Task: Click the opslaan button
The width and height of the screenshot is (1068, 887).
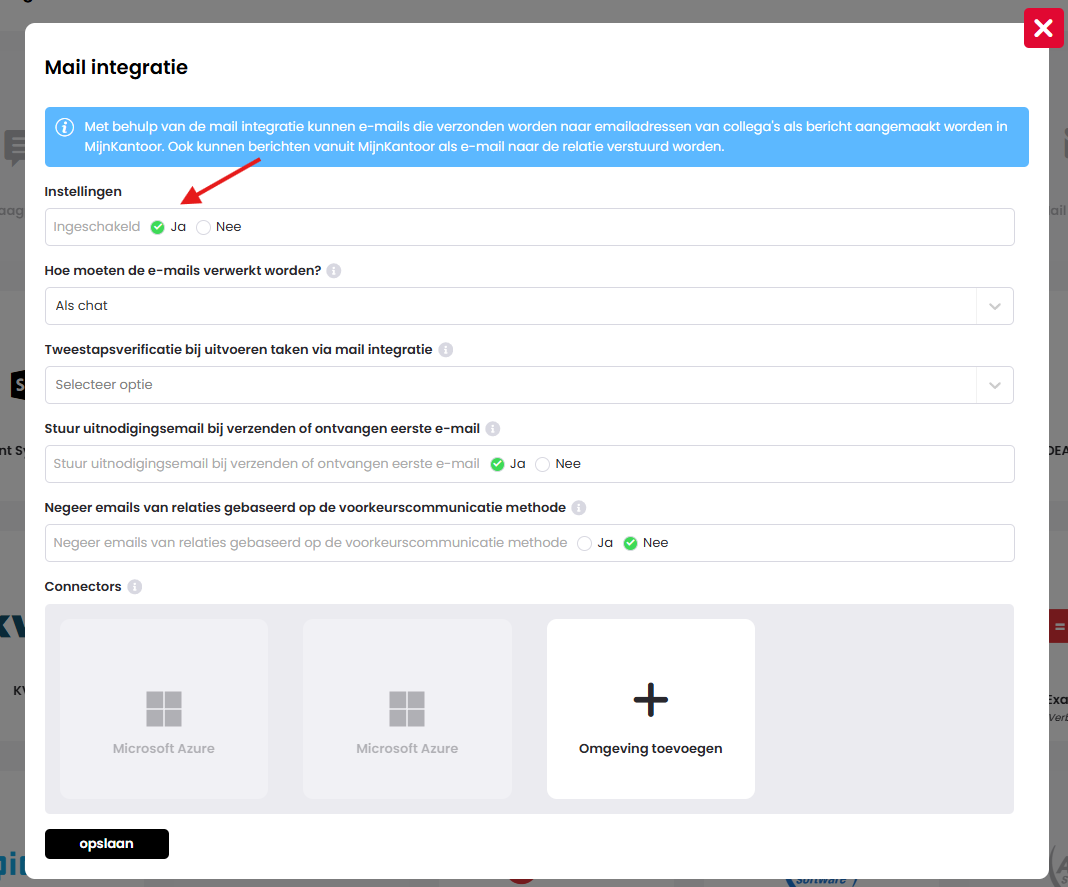Action: pos(107,843)
